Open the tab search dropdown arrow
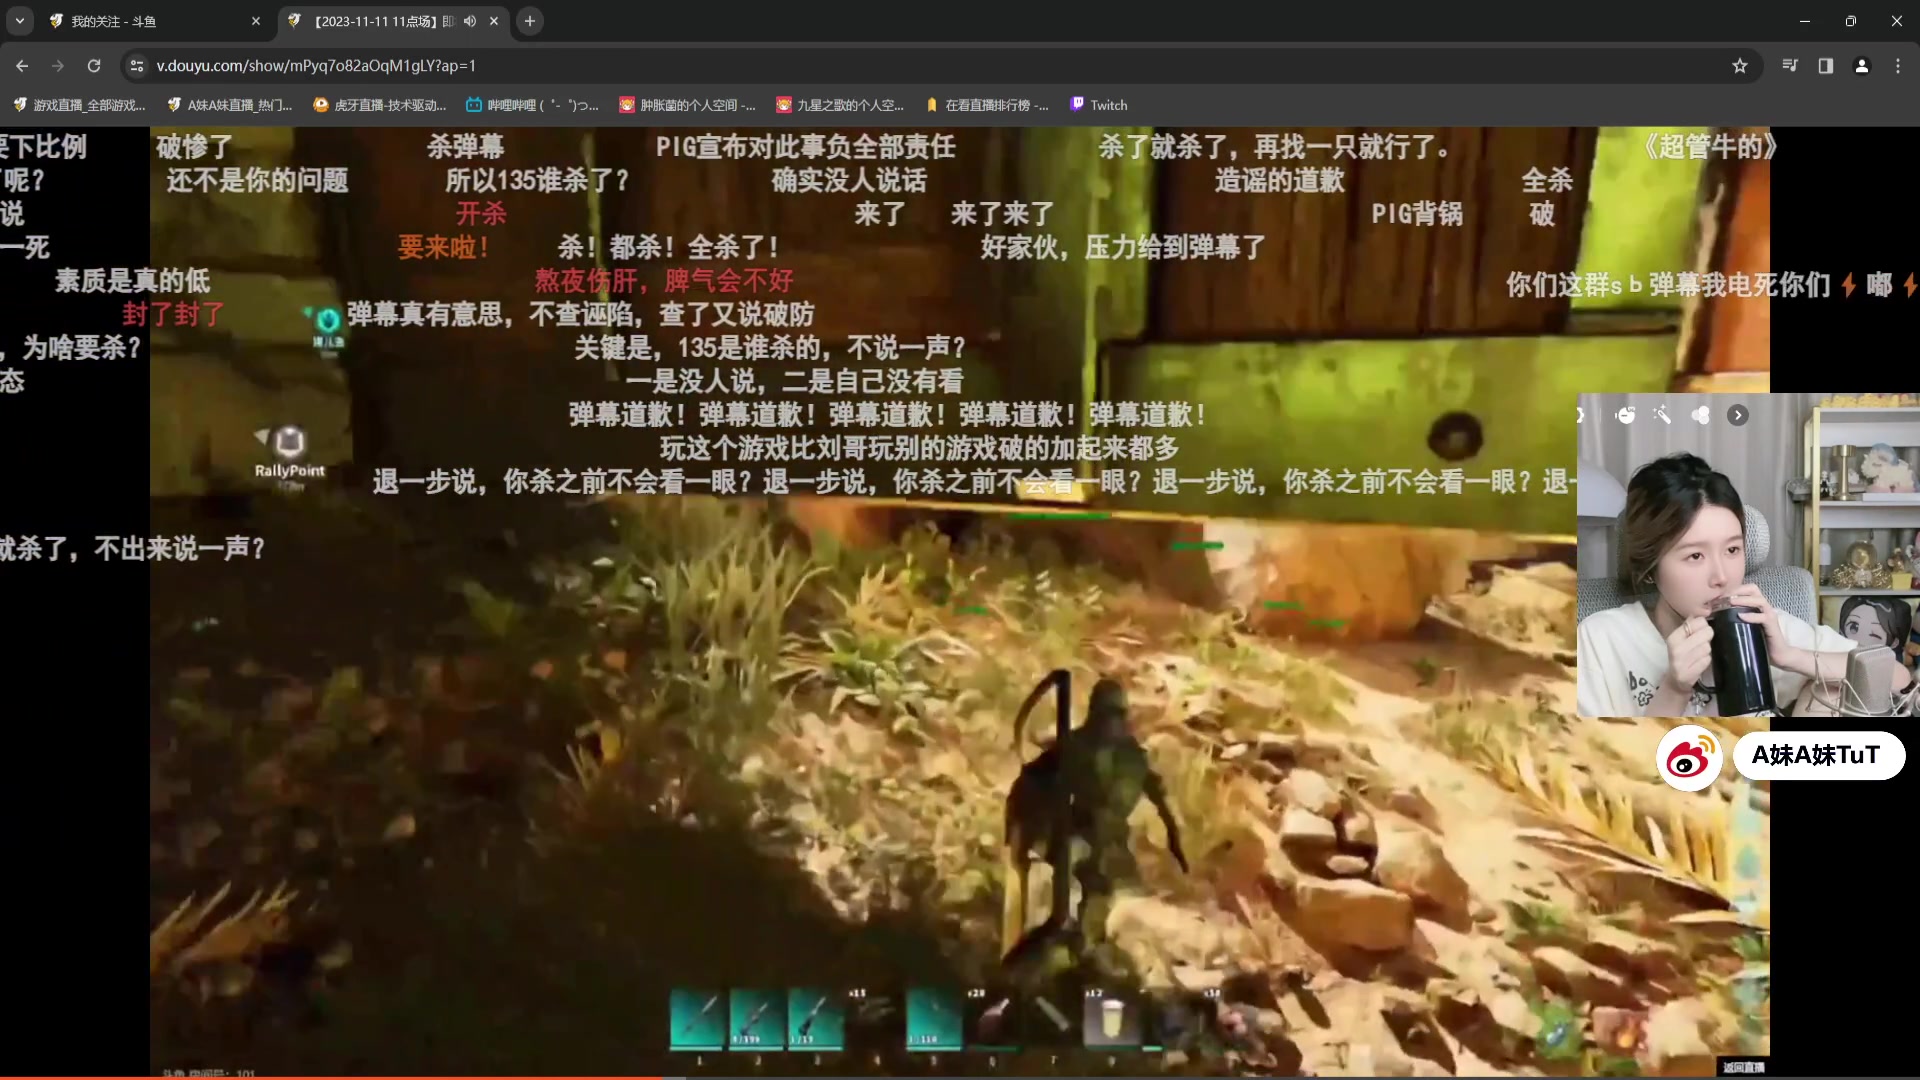1920x1080 pixels. pyautogui.click(x=20, y=20)
